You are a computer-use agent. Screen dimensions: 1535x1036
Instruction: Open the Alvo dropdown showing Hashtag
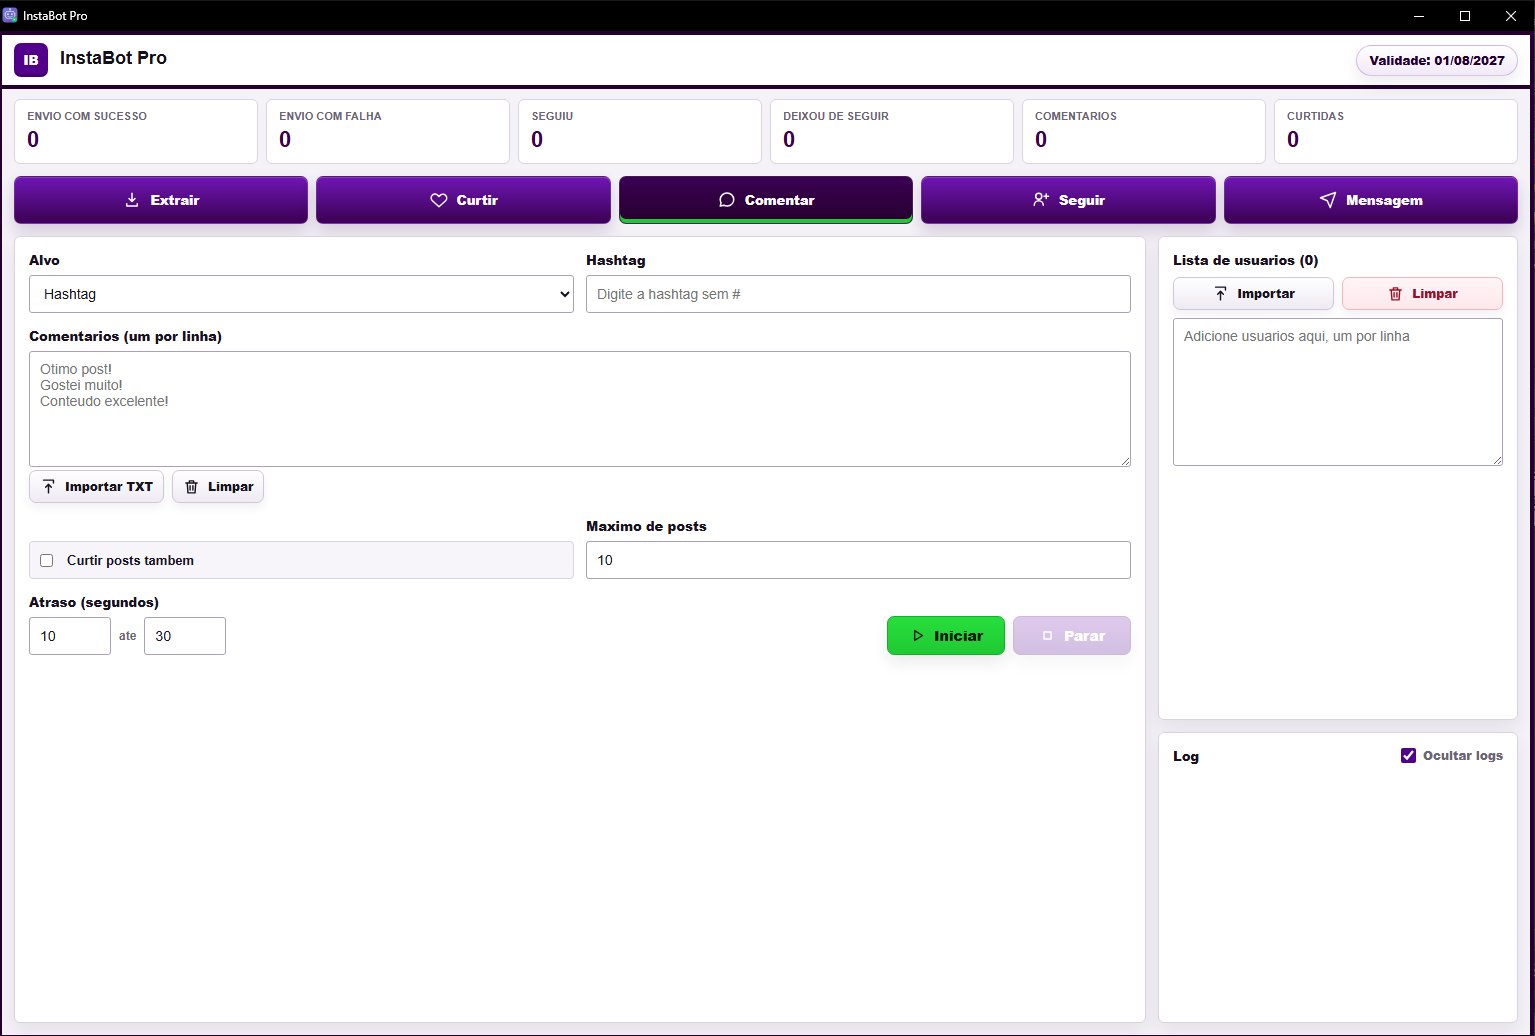coord(301,294)
